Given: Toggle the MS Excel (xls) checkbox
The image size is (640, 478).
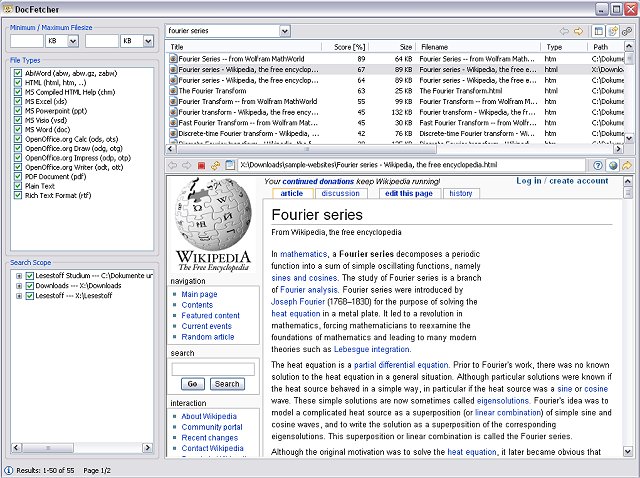Looking at the screenshot, I should coord(17,103).
